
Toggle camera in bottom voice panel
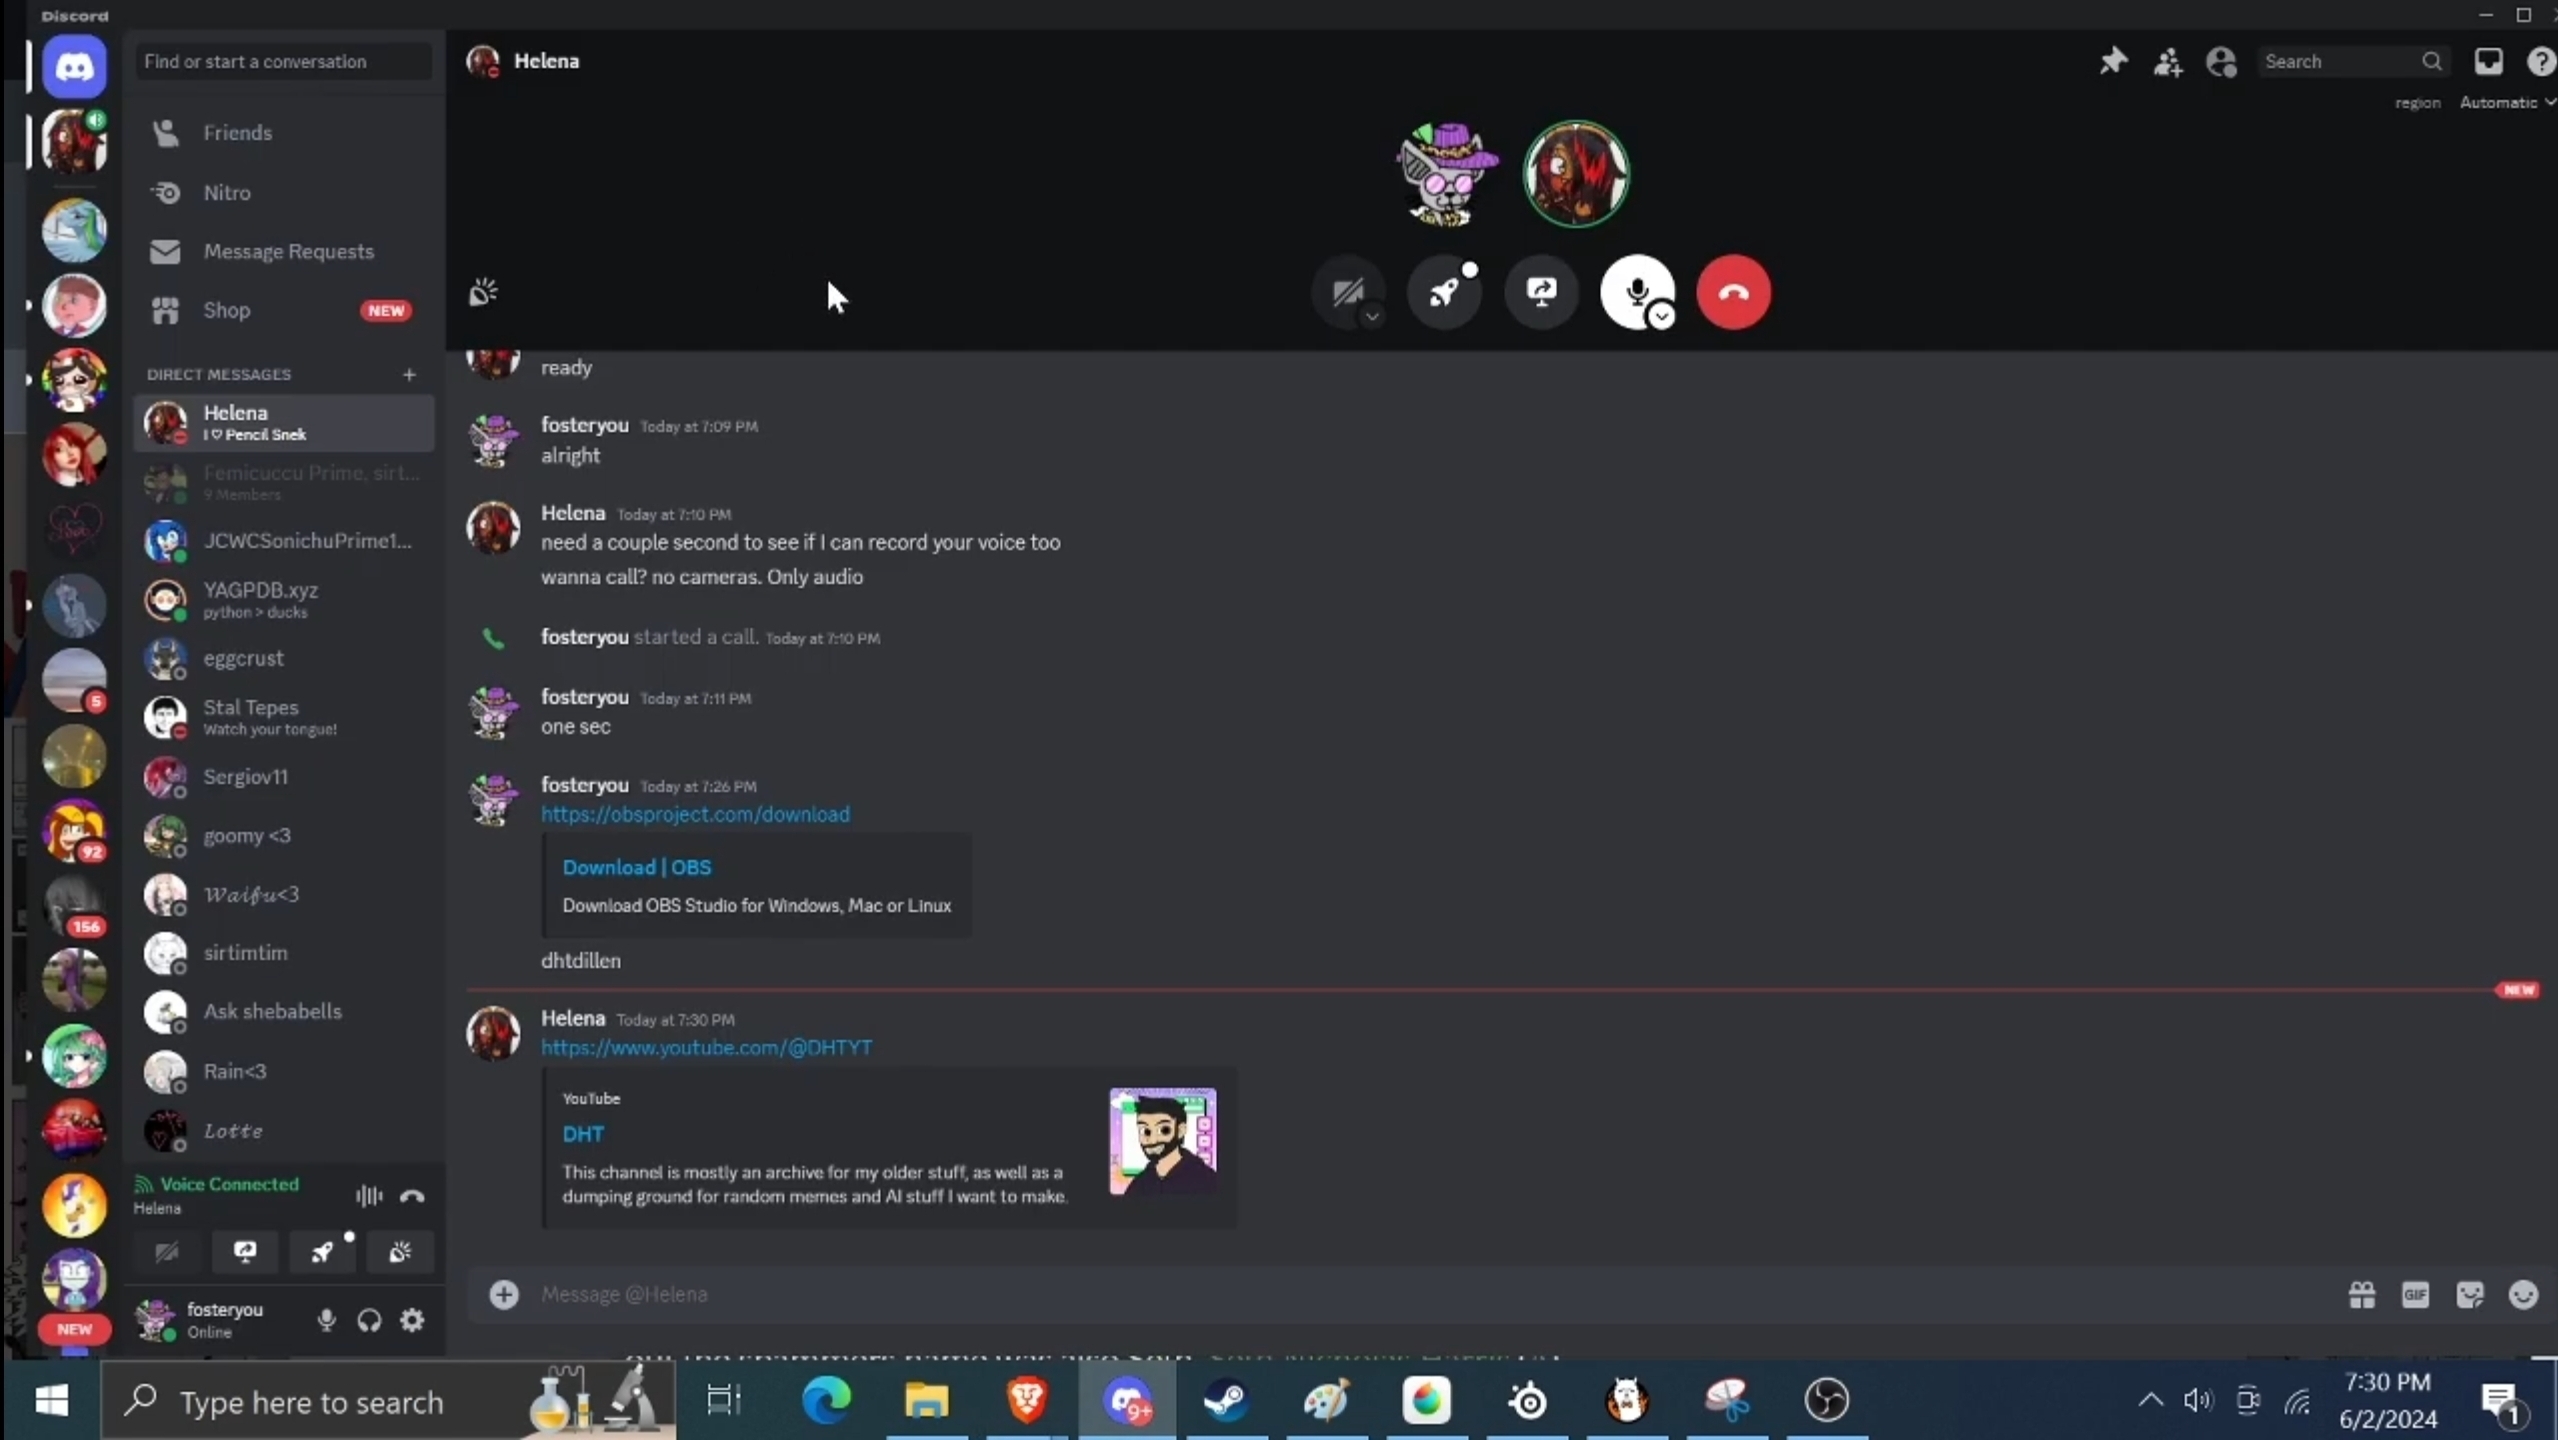[166, 1251]
